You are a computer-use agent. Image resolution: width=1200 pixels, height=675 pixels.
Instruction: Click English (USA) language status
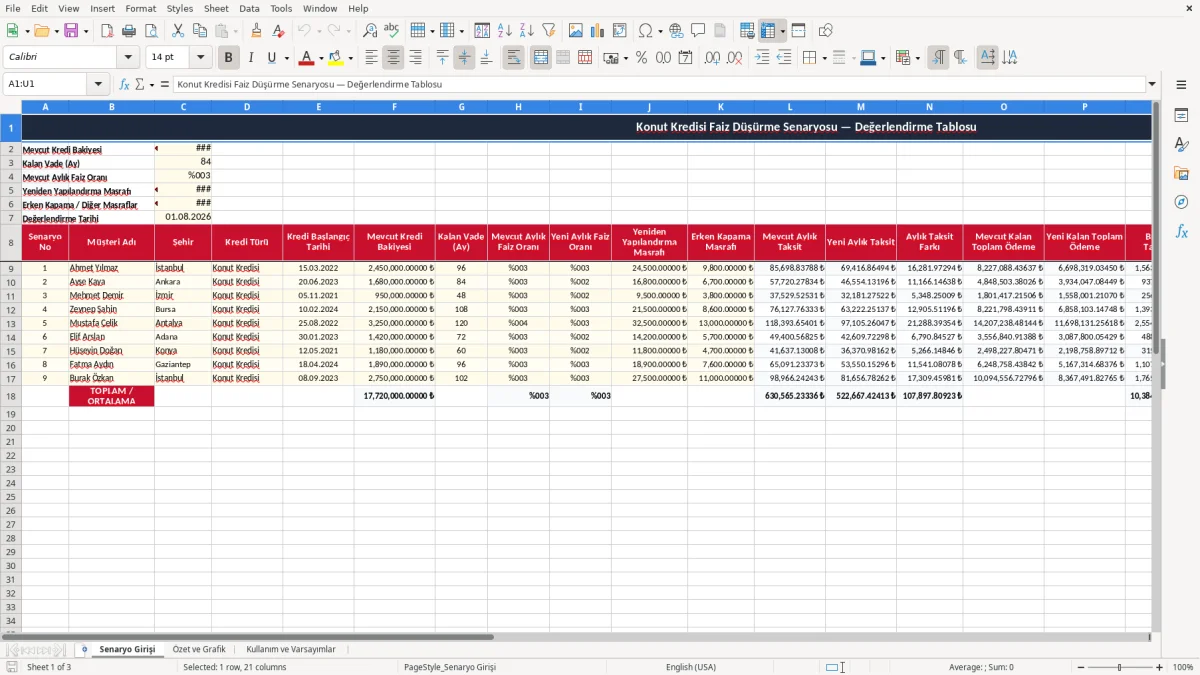pyautogui.click(x=691, y=667)
